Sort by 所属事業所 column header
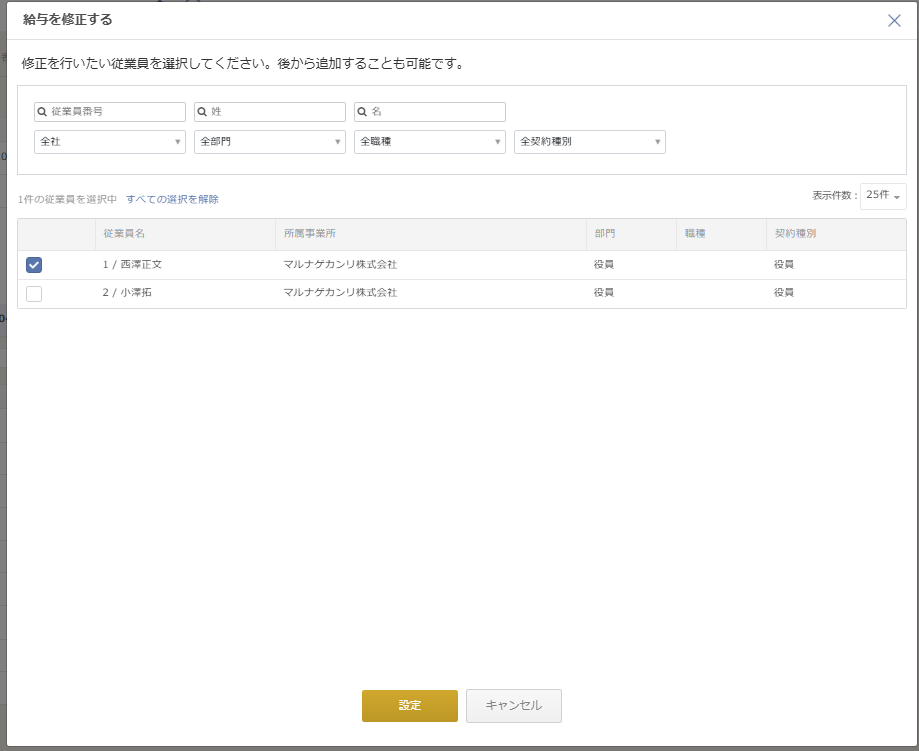Viewport: 919px width, 751px height. point(309,234)
